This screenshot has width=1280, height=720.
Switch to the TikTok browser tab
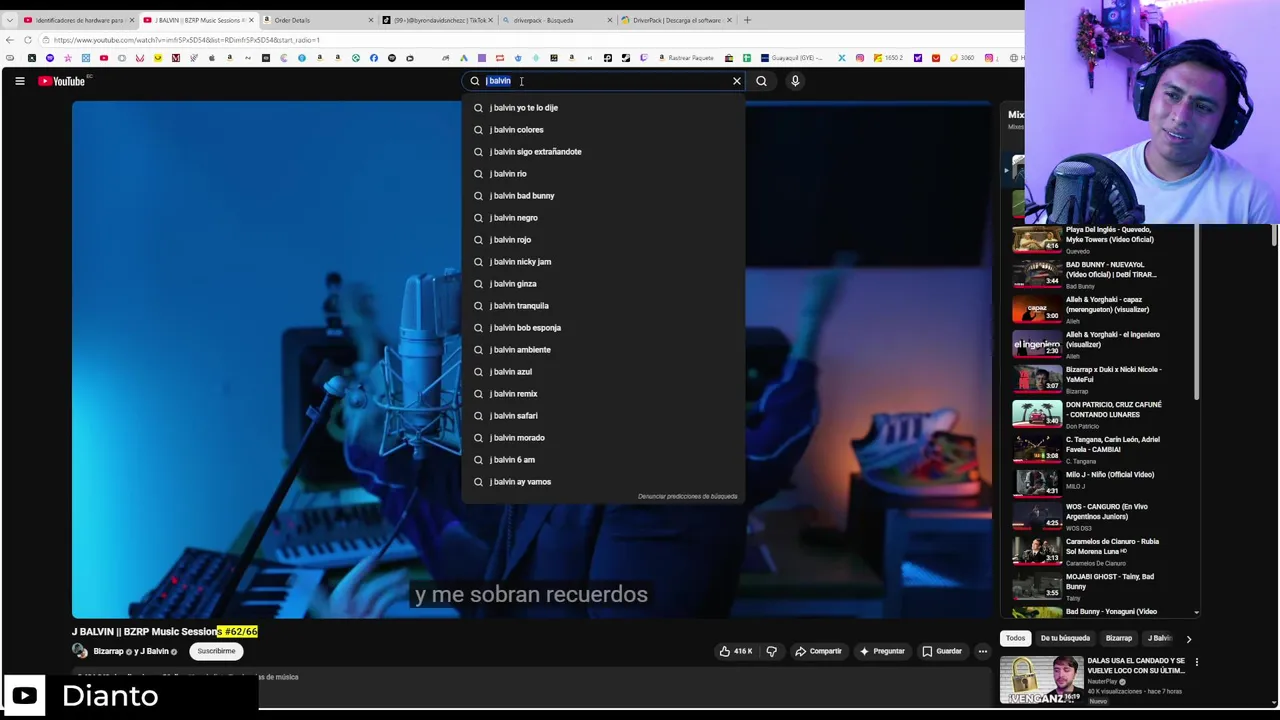[x=437, y=20]
